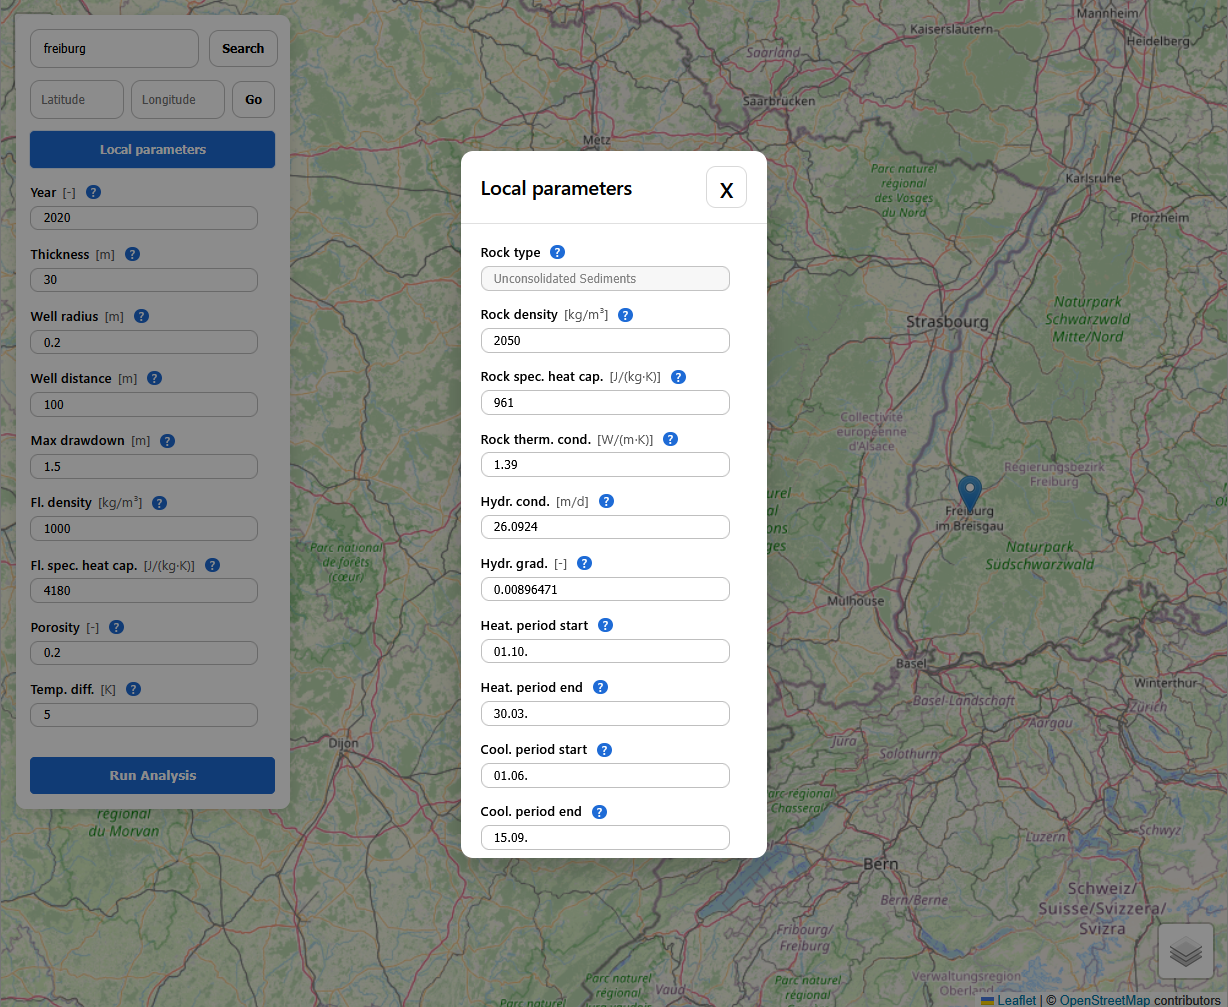Edit cooling period end 15.09.
Image resolution: width=1228 pixels, height=1007 pixels.
point(605,837)
